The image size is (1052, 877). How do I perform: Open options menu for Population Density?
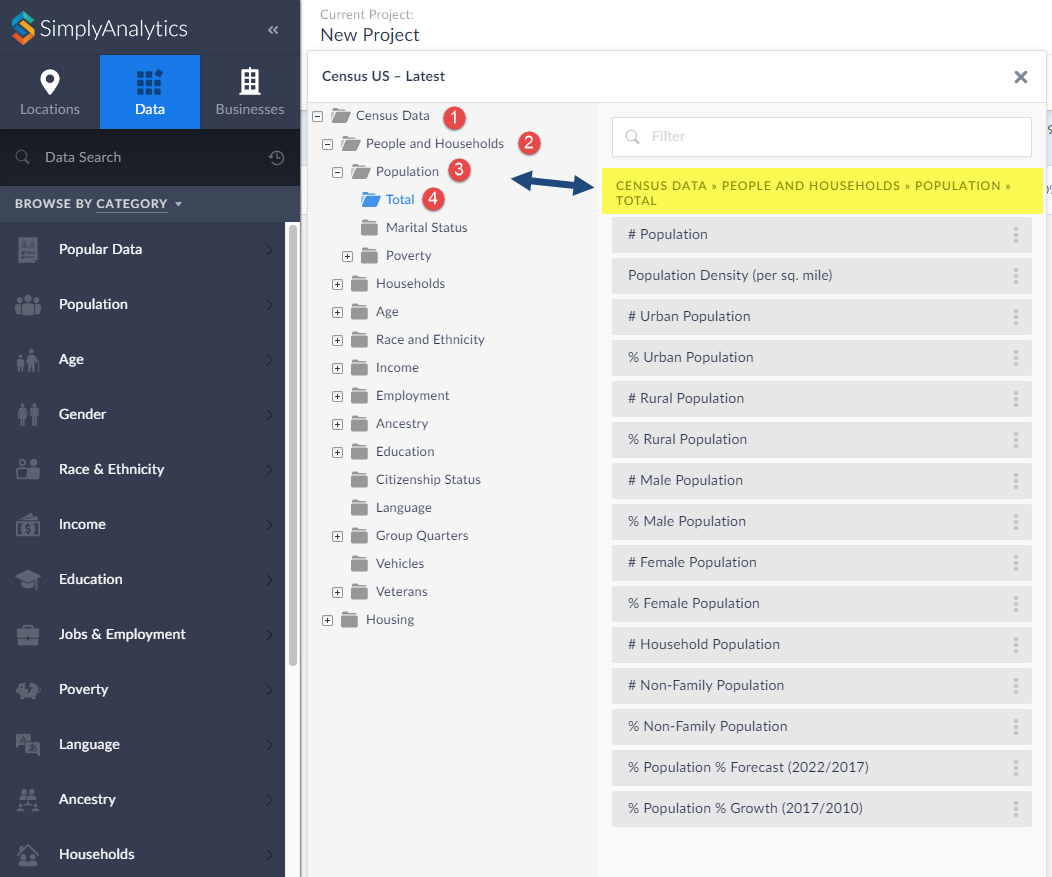pyautogui.click(x=1016, y=276)
